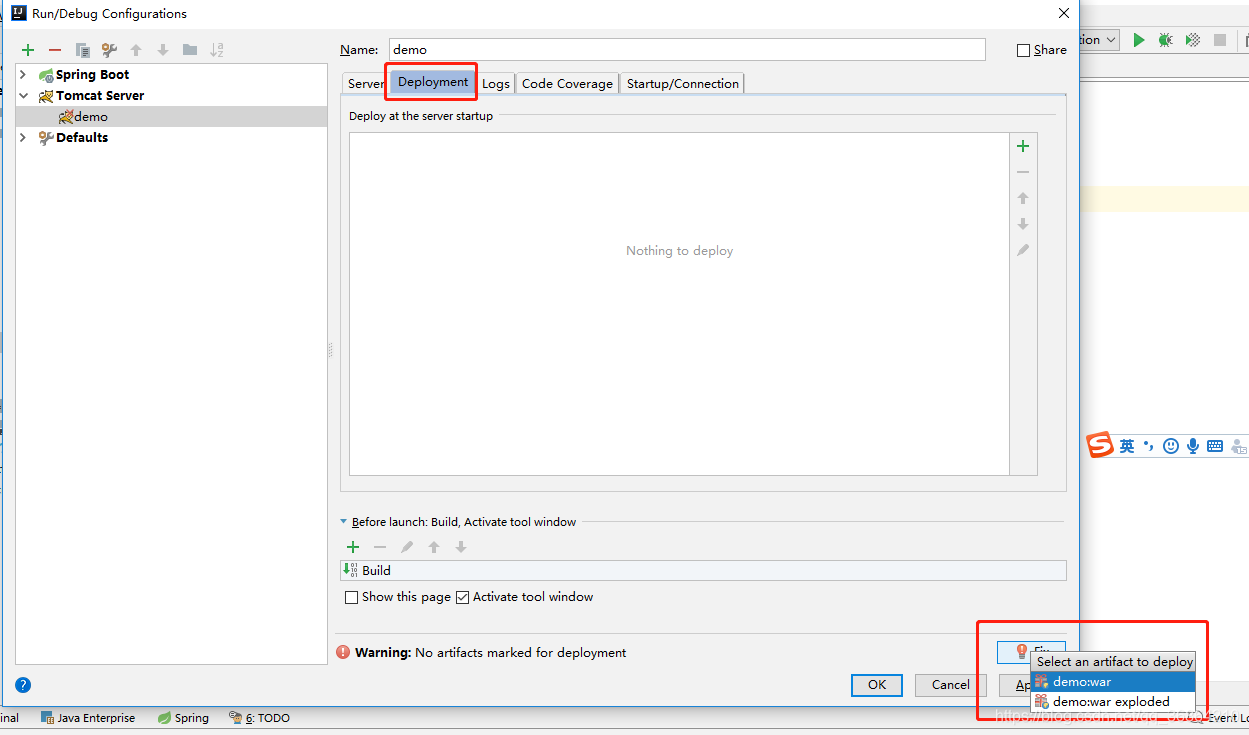Stop square icon in IDE toolbar
The width and height of the screenshot is (1249, 735).
point(1220,40)
